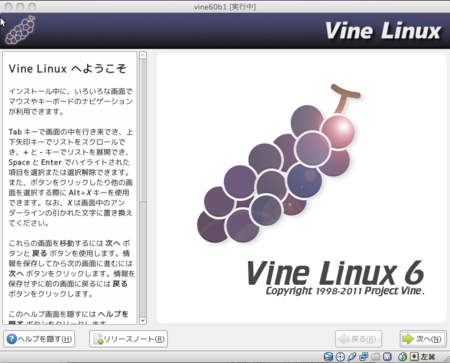
Task: Click the Vine Linux 6 grape splash image
Action: click(279, 163)
